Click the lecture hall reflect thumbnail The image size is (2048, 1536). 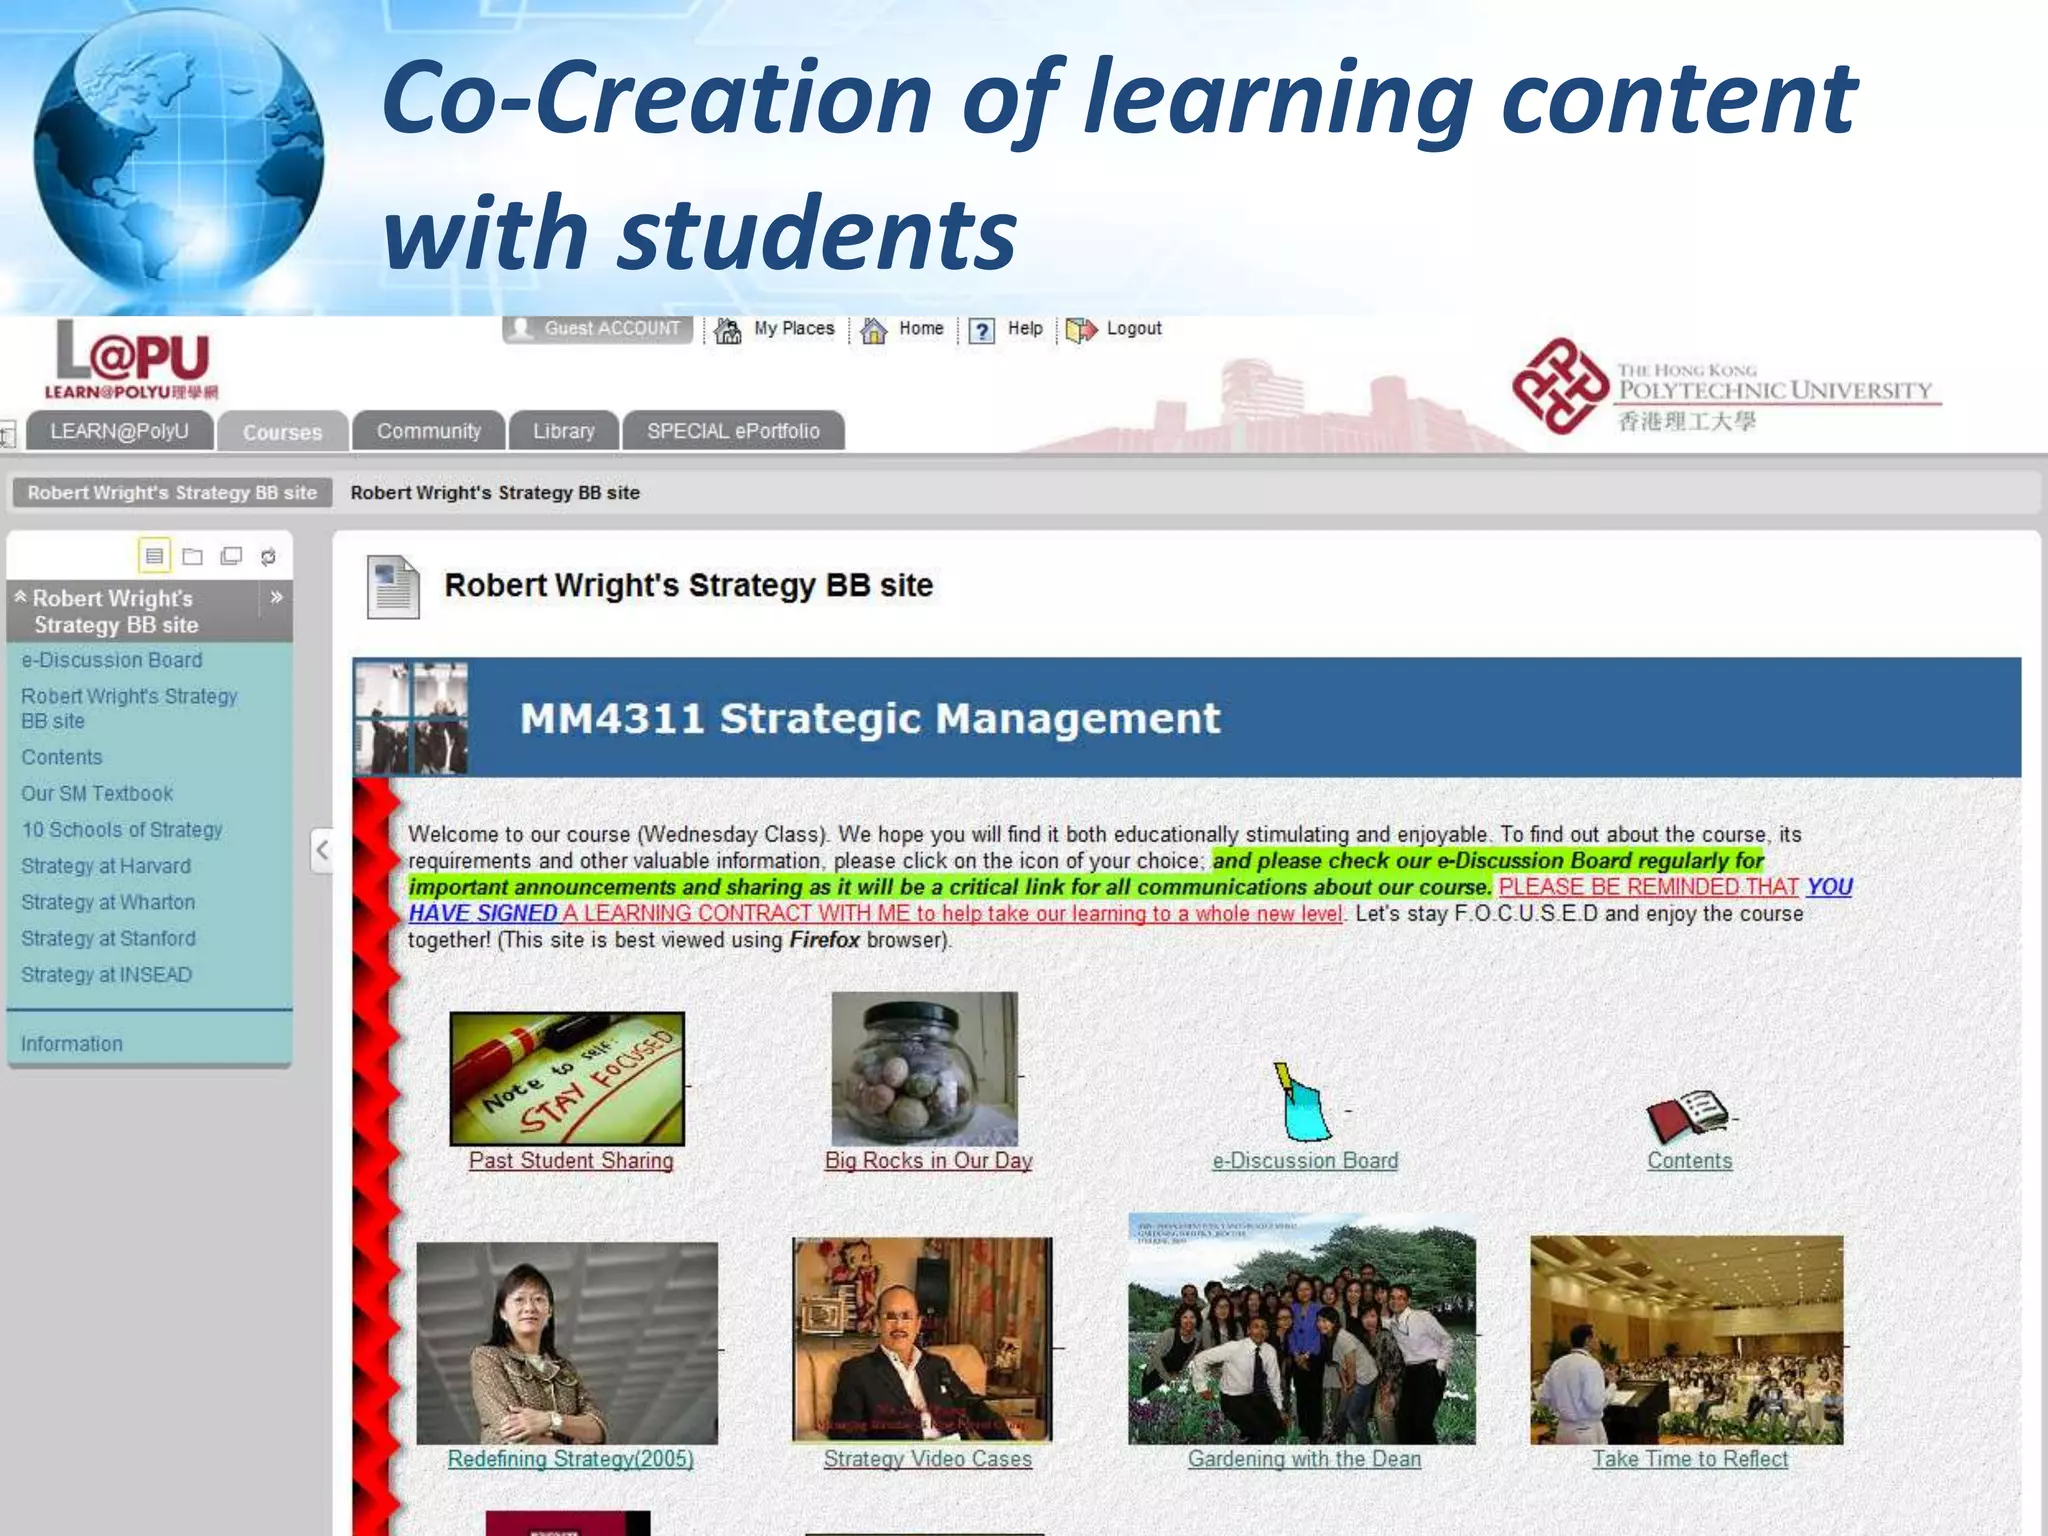[x=1686, y=1340]
